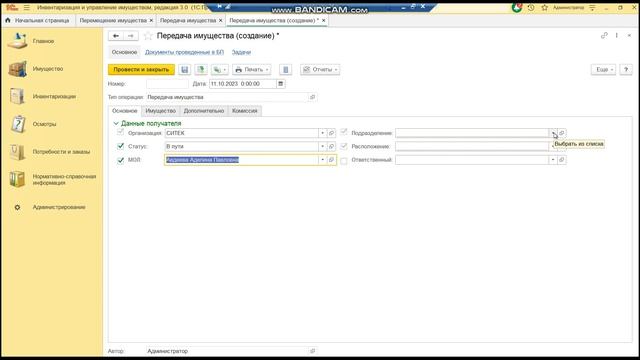Image resolution: width=640 pixels, height=360 pixels.
Task: Go forward with the right arrow
Action: click(x=131, y=36)
